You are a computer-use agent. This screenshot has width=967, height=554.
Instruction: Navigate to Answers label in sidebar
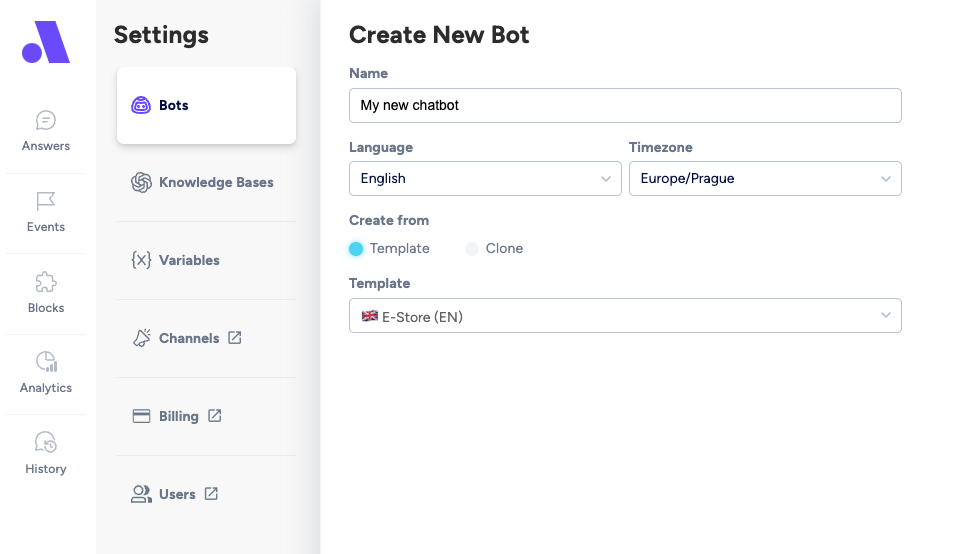coord(46,146)
